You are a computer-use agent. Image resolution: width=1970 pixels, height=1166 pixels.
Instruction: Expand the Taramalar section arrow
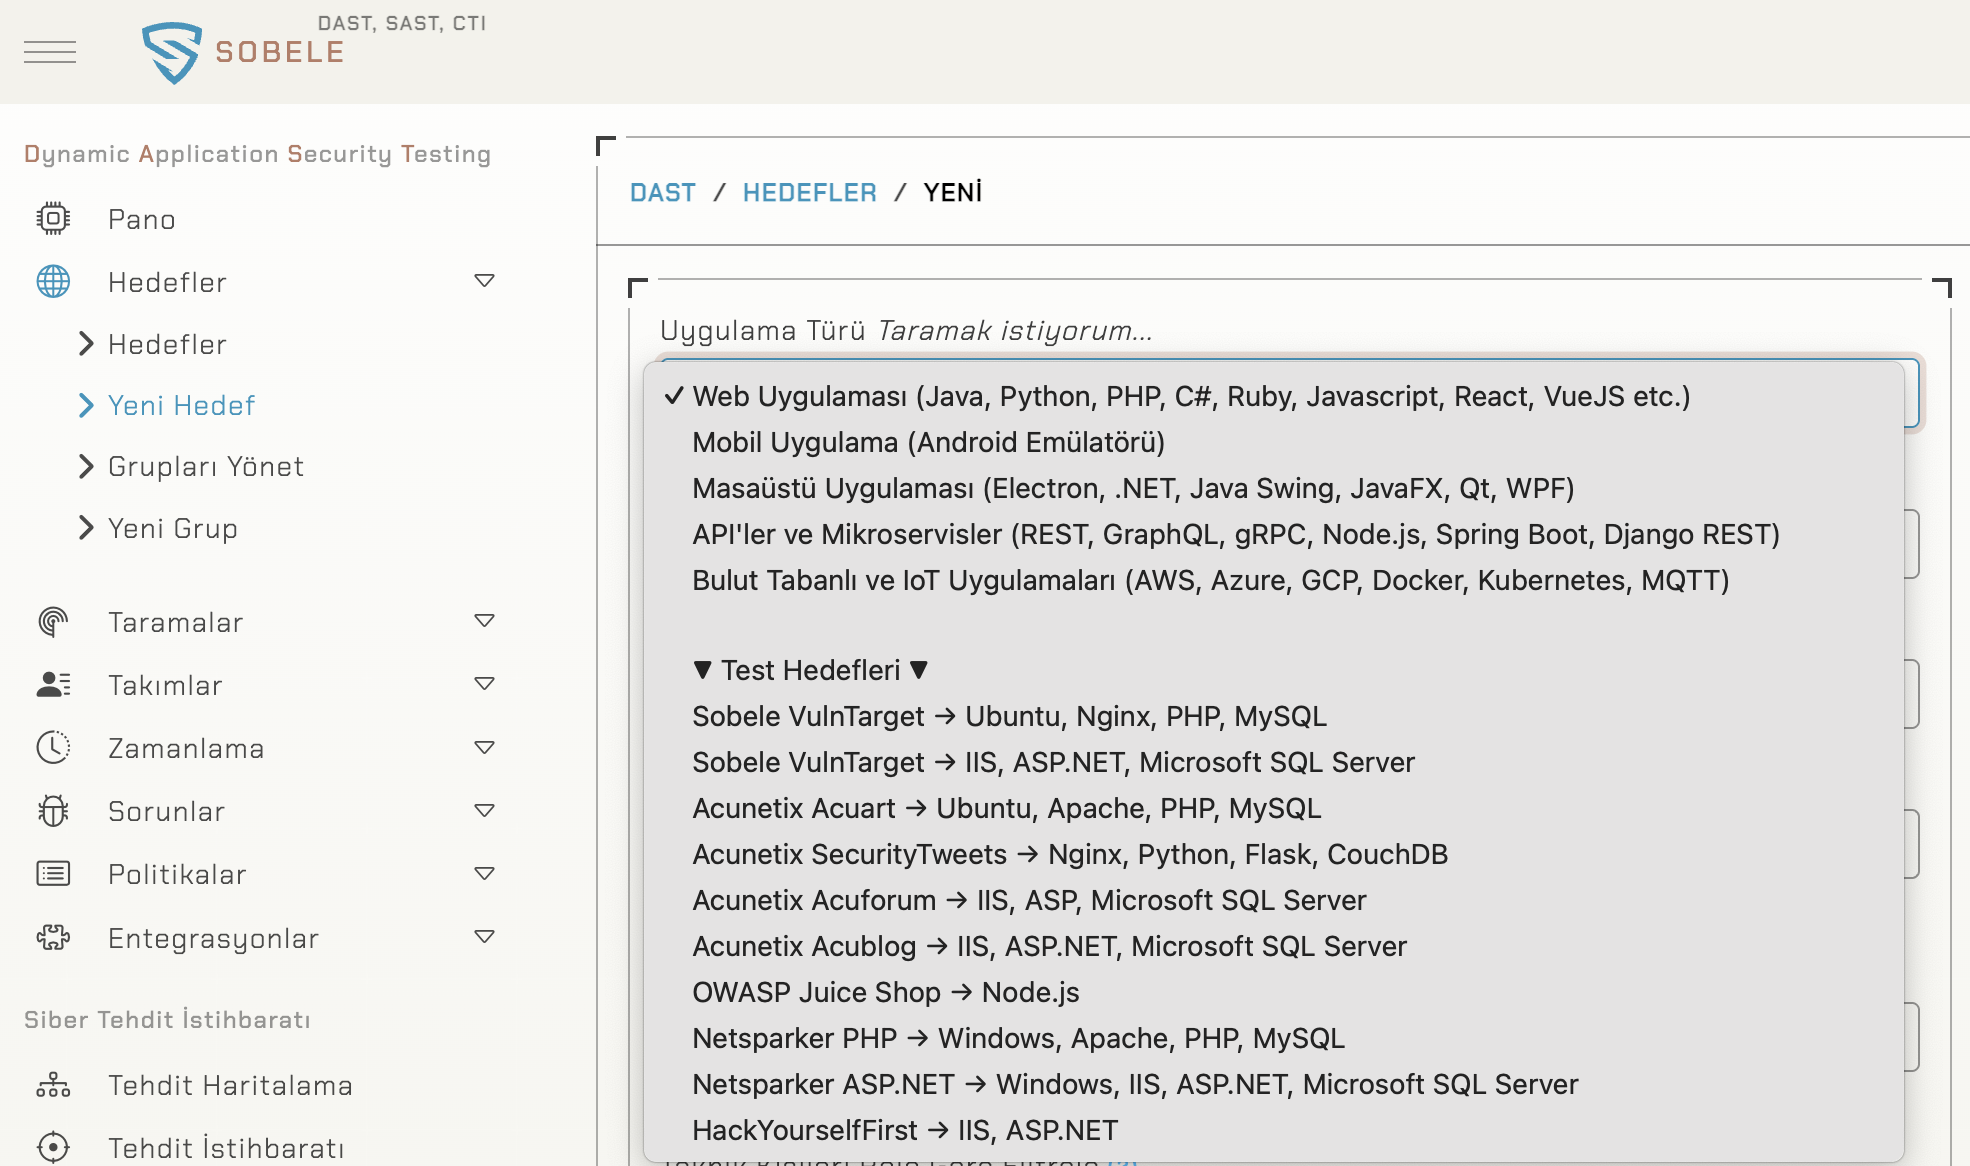pyautogui.click(x=484, y=621)
